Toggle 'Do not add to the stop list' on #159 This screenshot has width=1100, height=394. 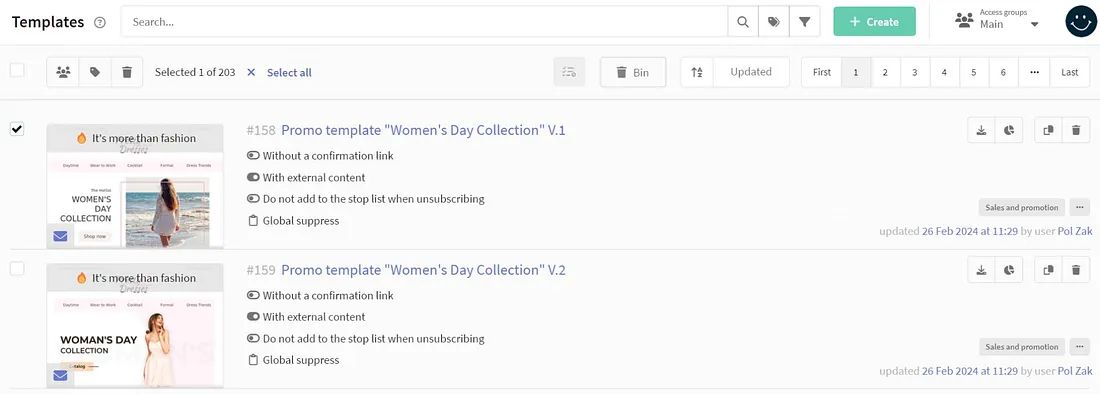pos(253,339)
